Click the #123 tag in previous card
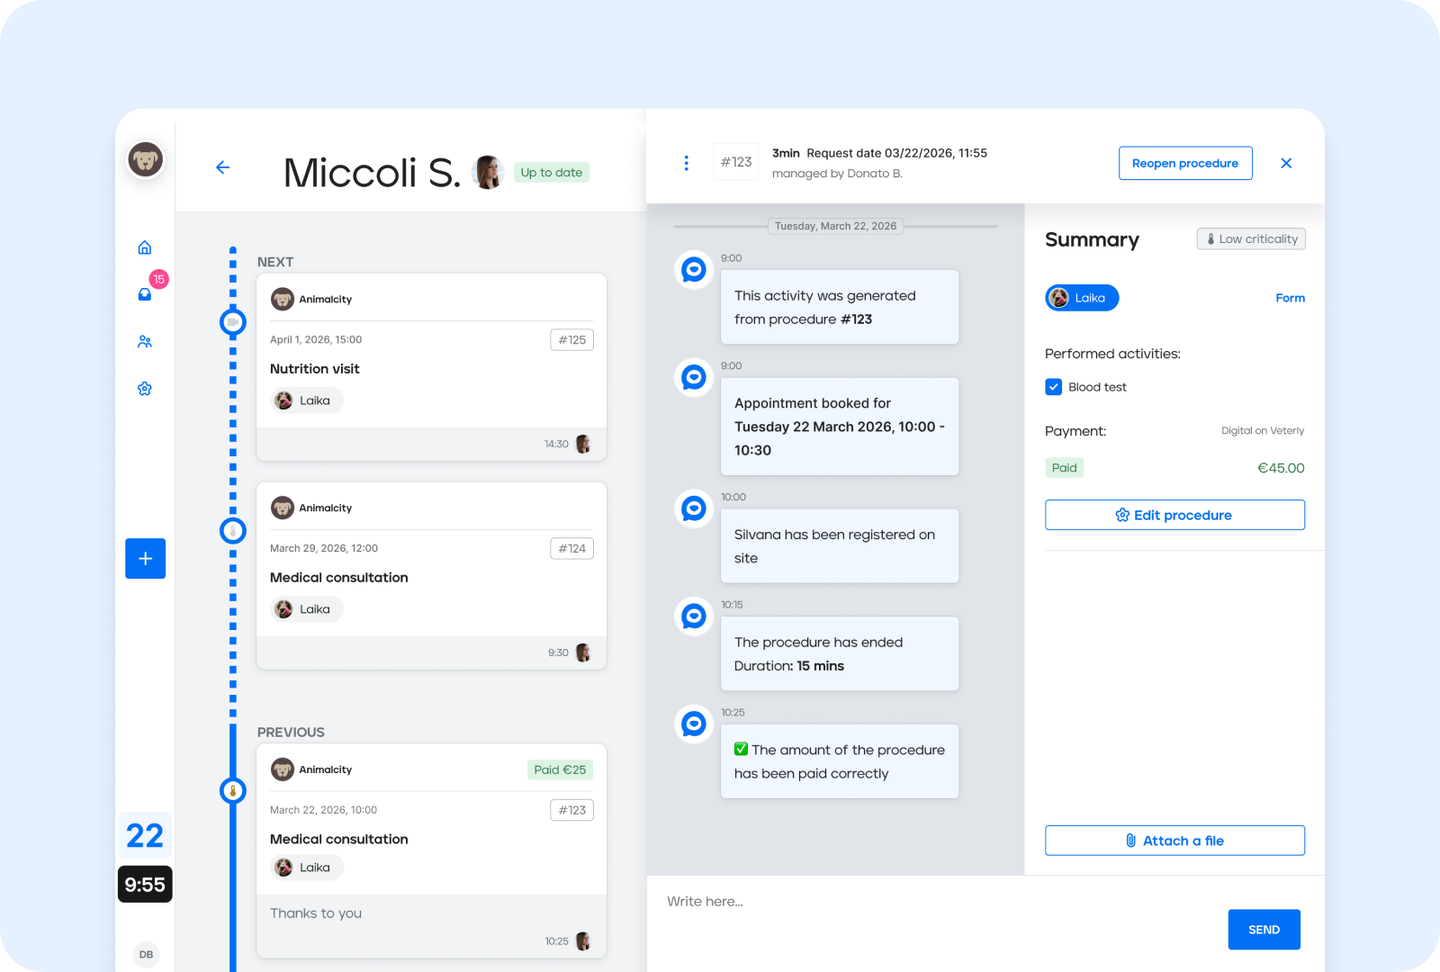 pos(572,810)
